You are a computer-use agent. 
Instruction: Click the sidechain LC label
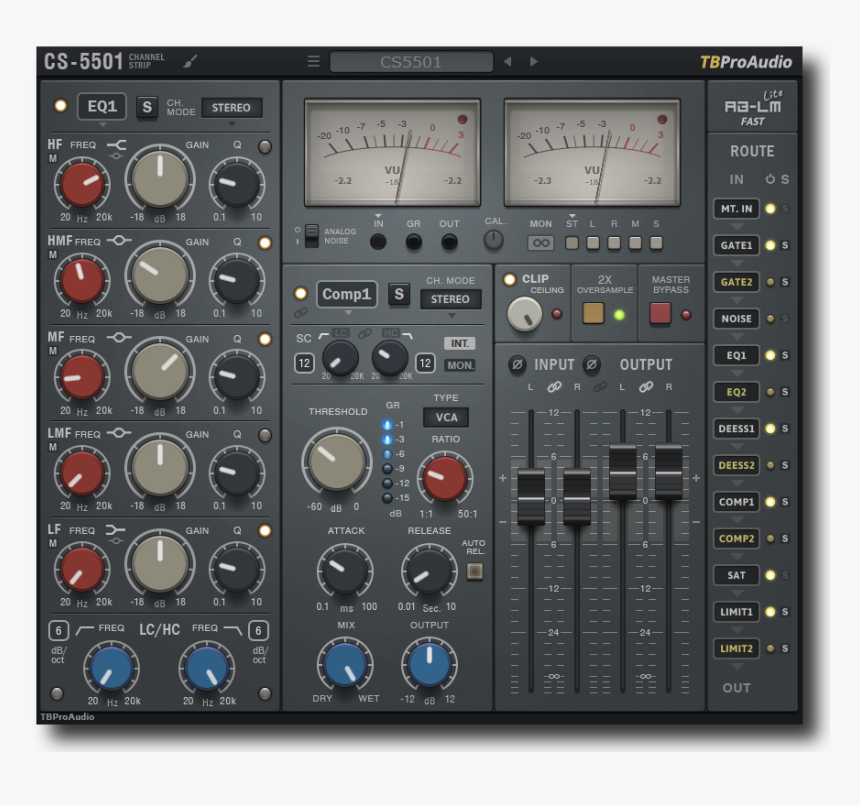[341, 333]
